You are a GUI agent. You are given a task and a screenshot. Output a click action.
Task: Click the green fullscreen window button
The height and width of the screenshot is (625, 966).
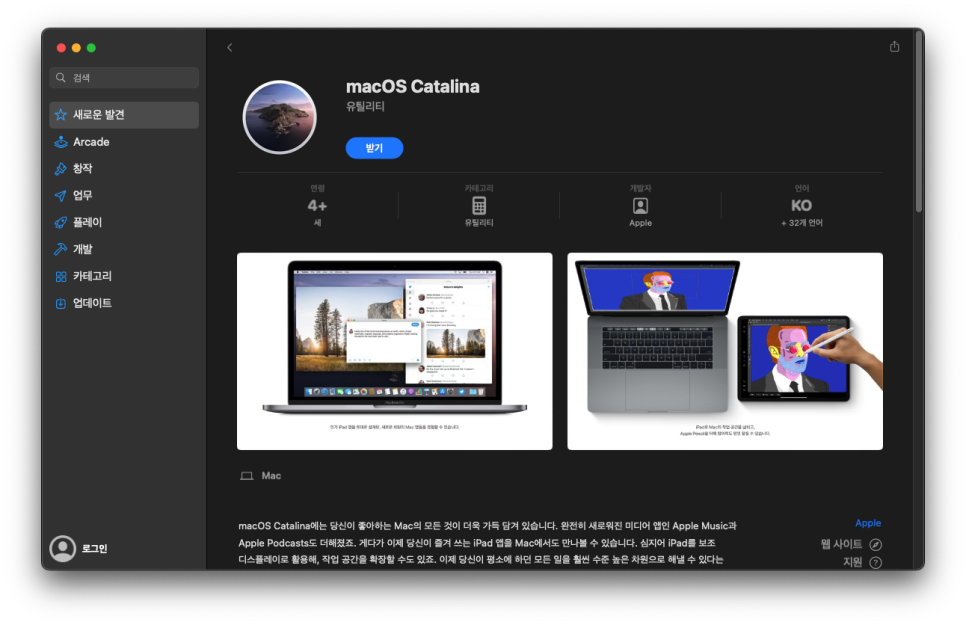pyautogui.click(x=91, y=47)
